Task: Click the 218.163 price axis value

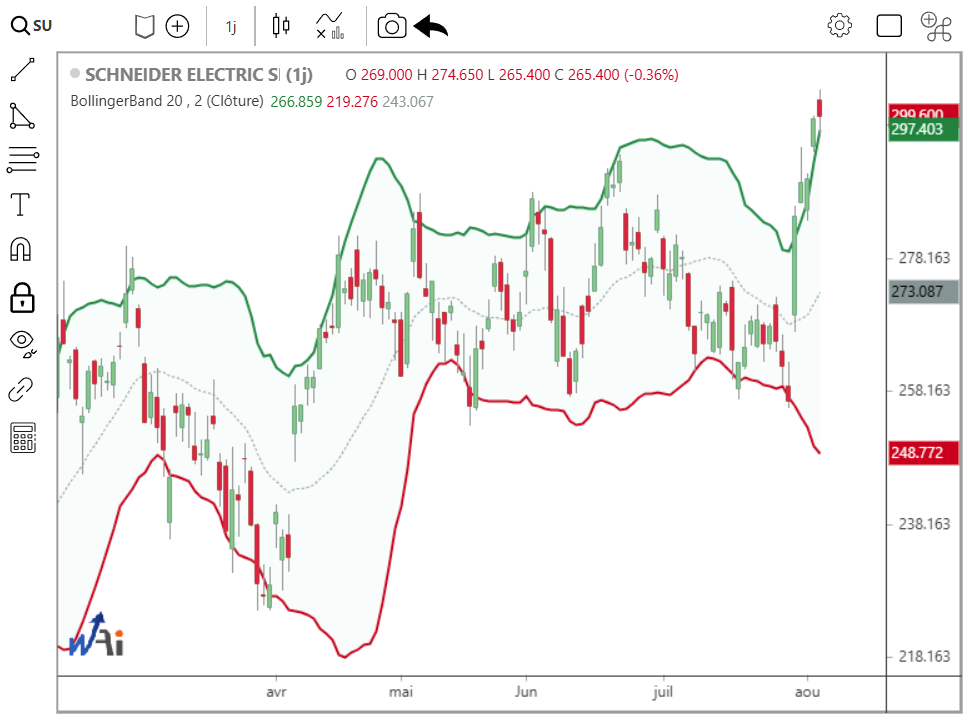Action: click(x=923, y=656)
